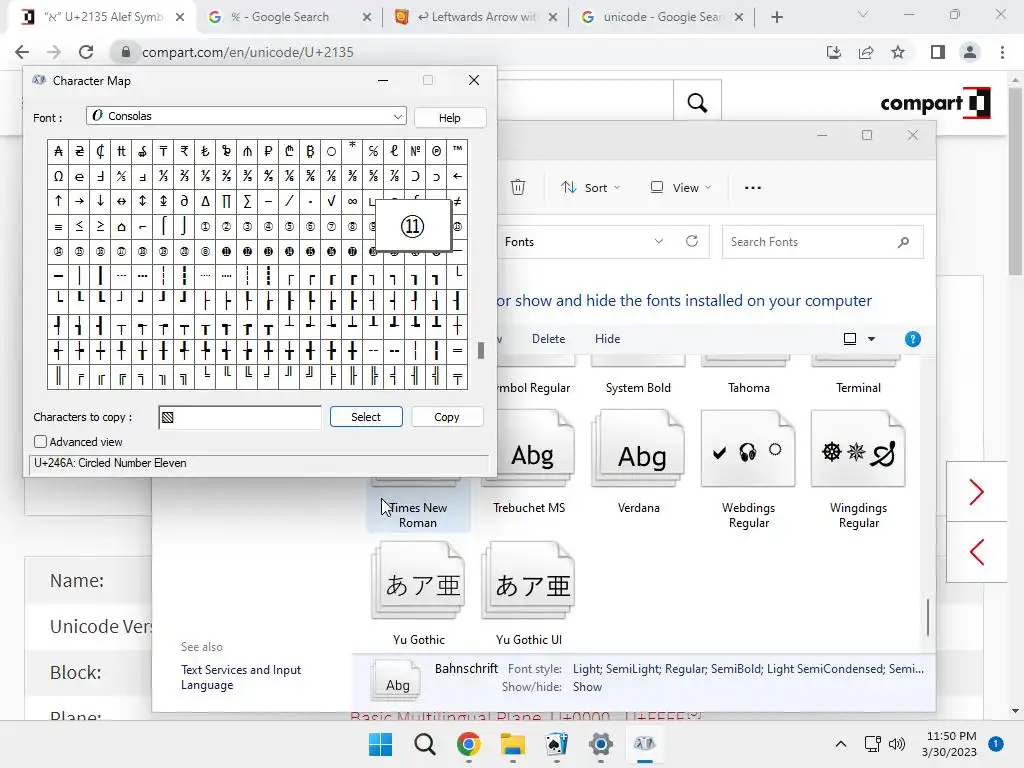Show hidden system tray icons chevron
Image resolution: width=1024 pixels, height=768 pixels.
click(x=840, y=744)
